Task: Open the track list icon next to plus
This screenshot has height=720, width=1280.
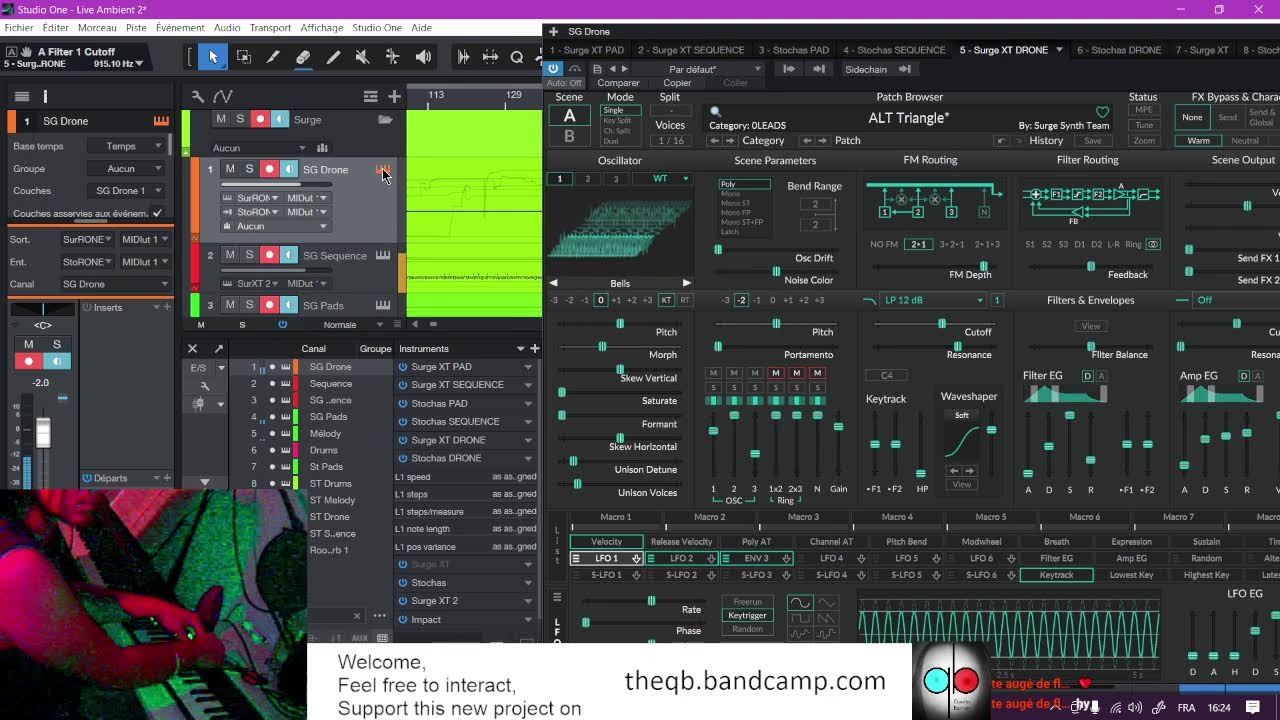Action: 370,96
